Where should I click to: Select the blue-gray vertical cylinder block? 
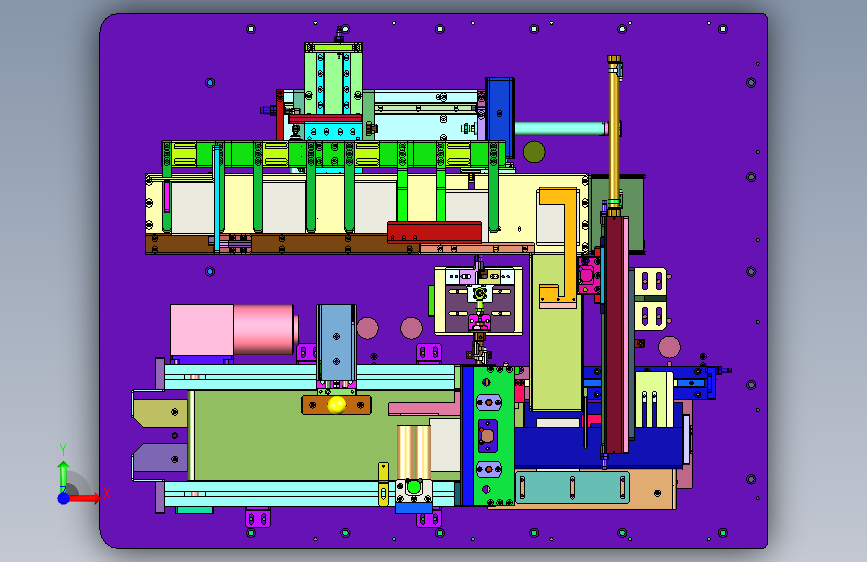pos(336,342)
